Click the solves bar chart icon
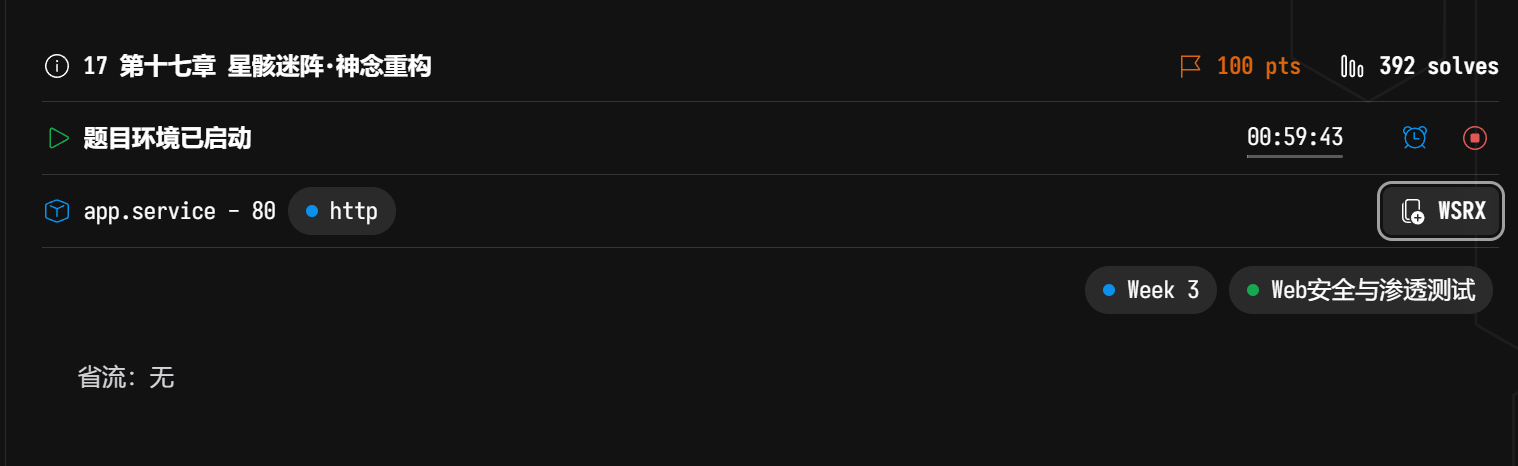 click(x=1352, y=67)
